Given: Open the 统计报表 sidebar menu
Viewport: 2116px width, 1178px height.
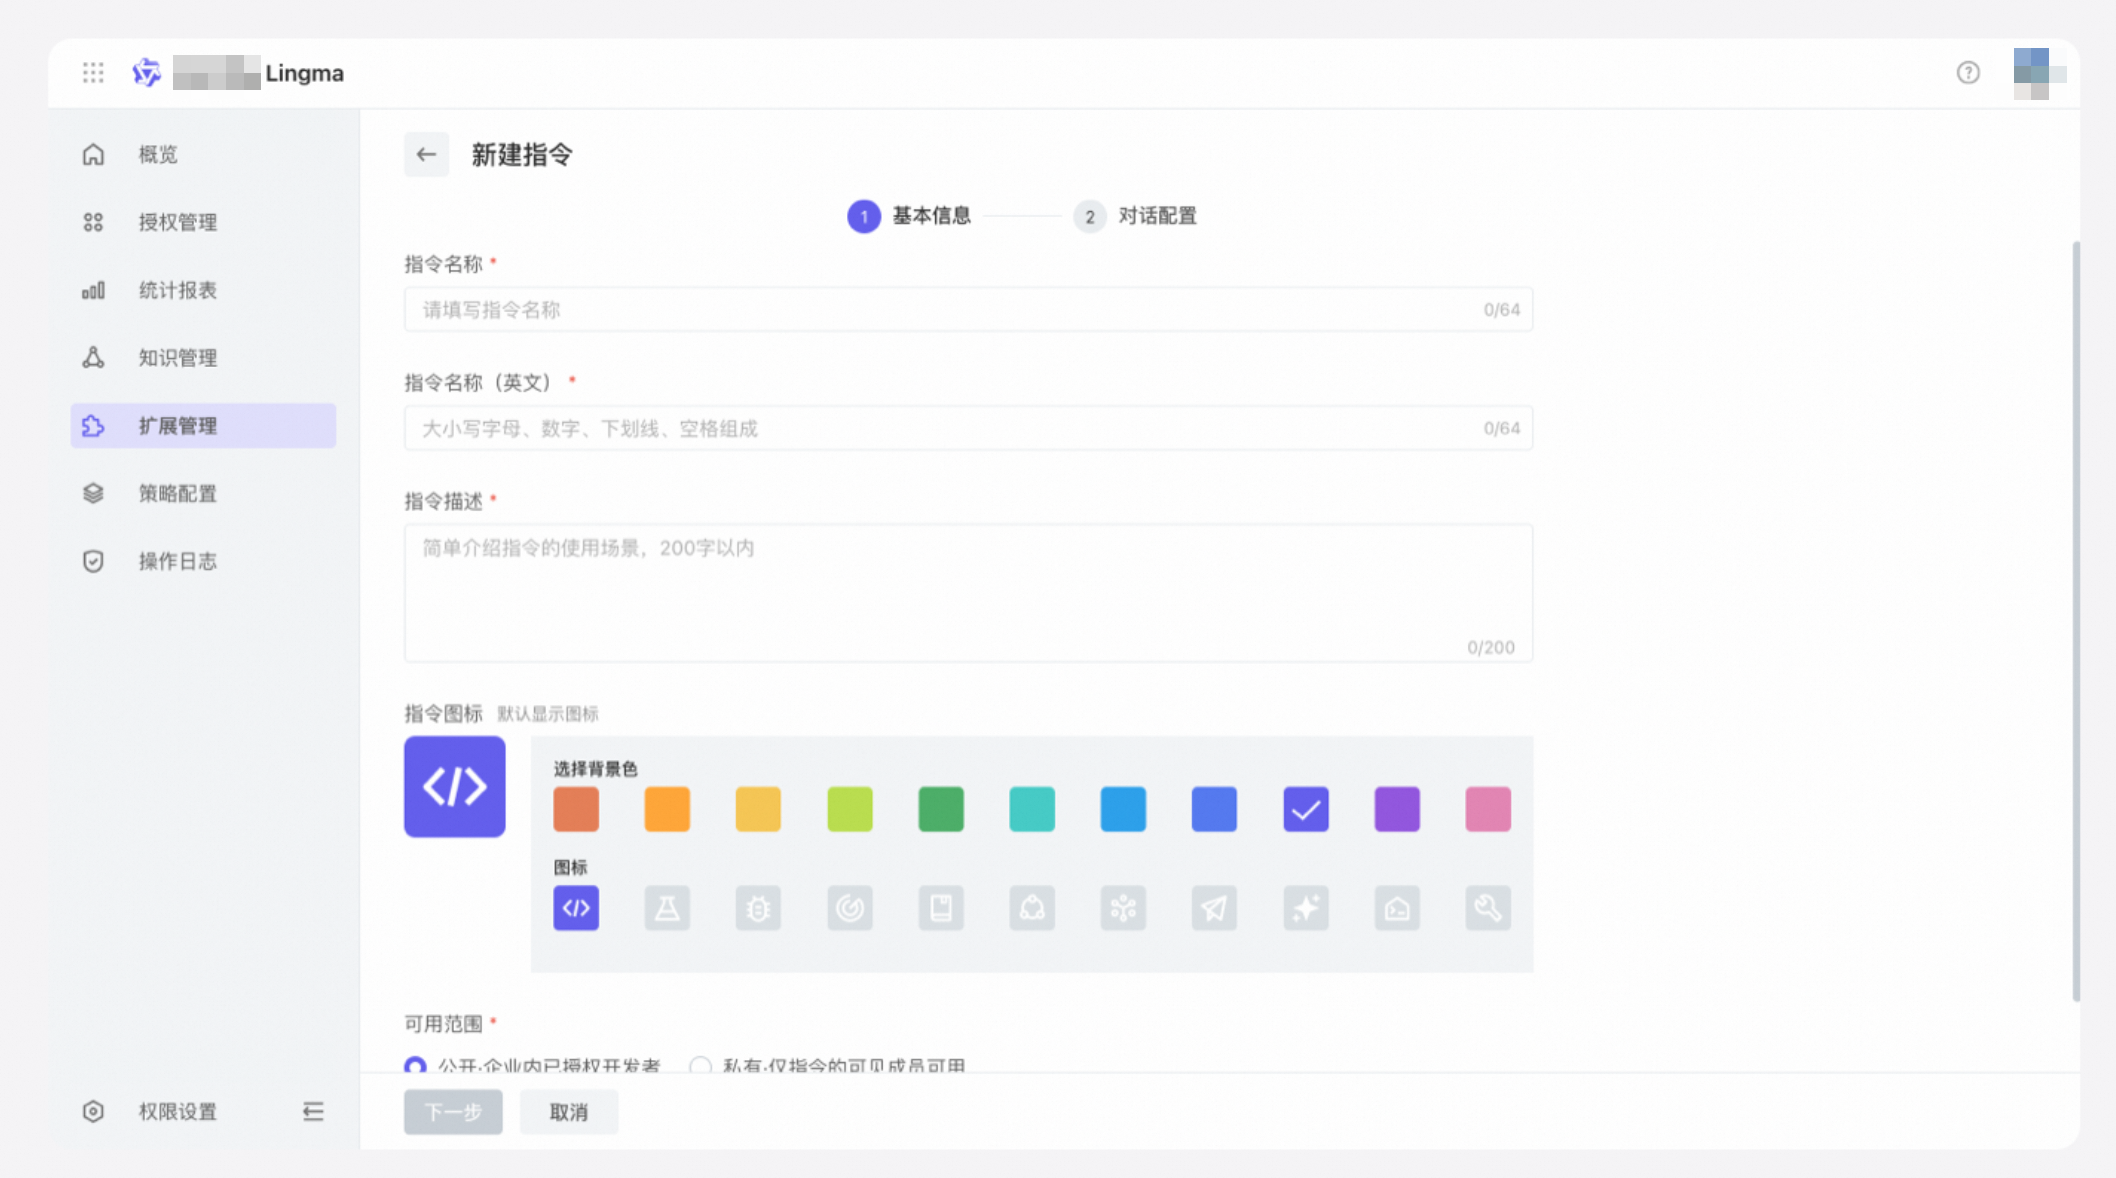Looking at the screenshot, I should click(178, 290).
